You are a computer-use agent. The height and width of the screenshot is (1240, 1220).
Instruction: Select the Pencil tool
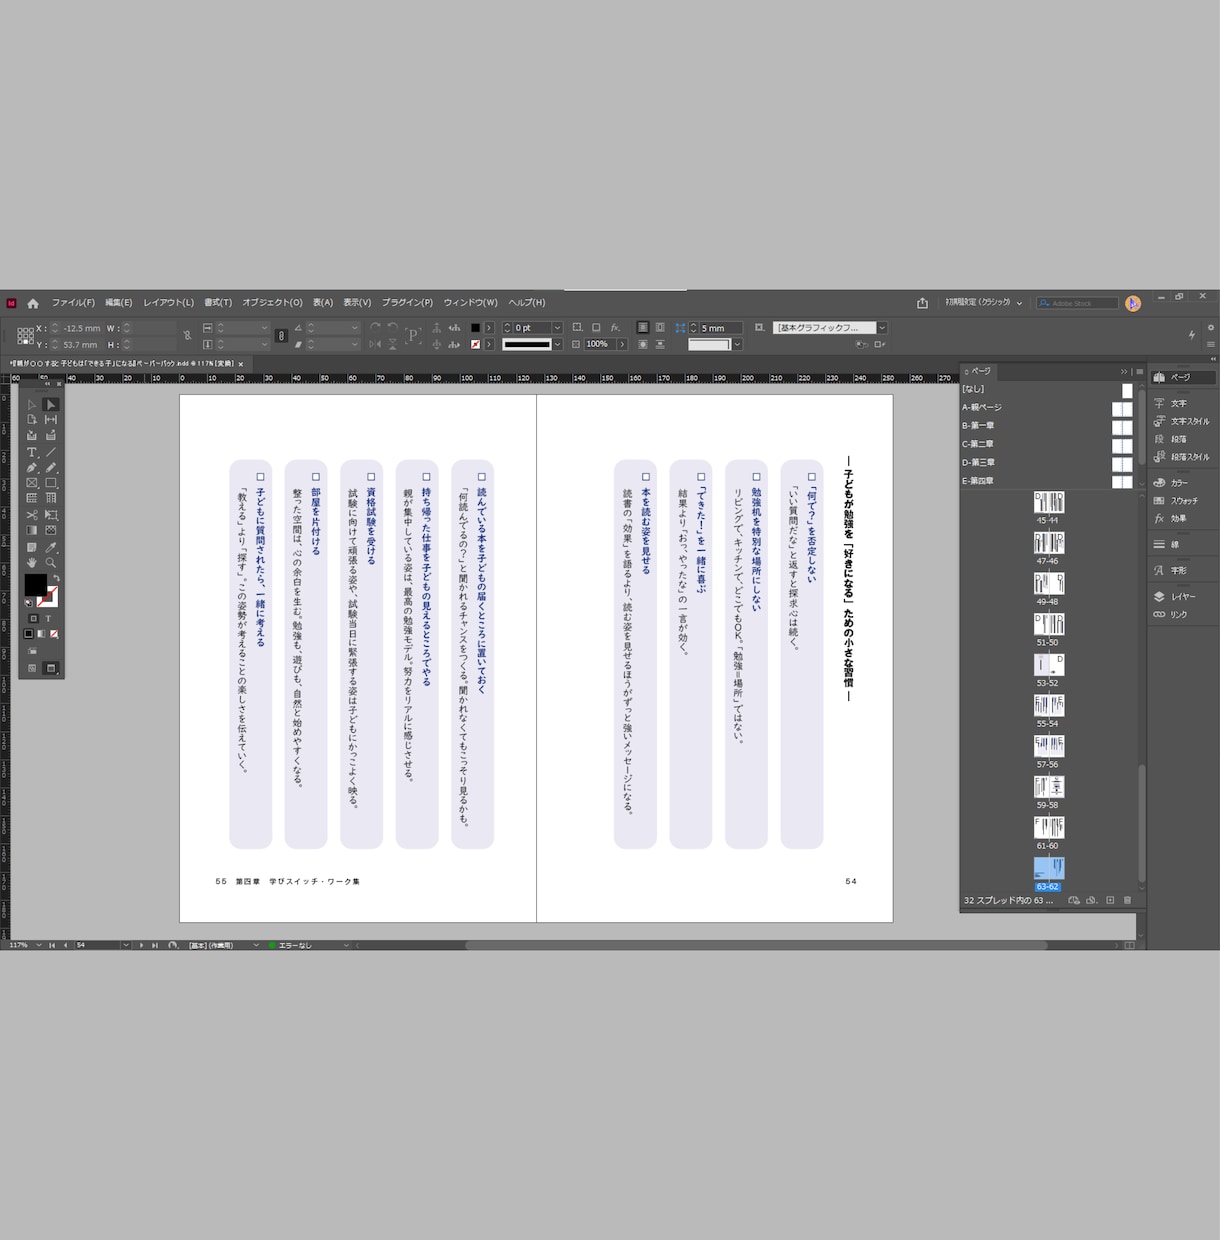(x=51, y=468)
